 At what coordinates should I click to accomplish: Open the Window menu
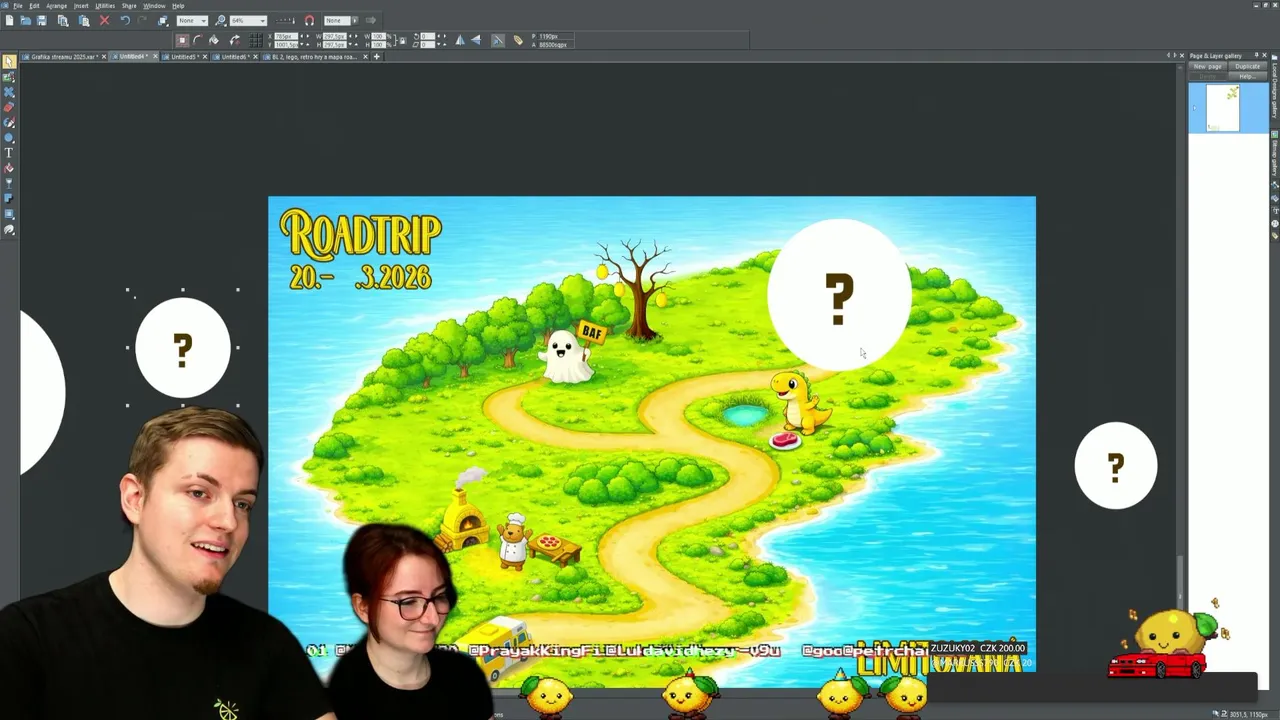point(154,6)
